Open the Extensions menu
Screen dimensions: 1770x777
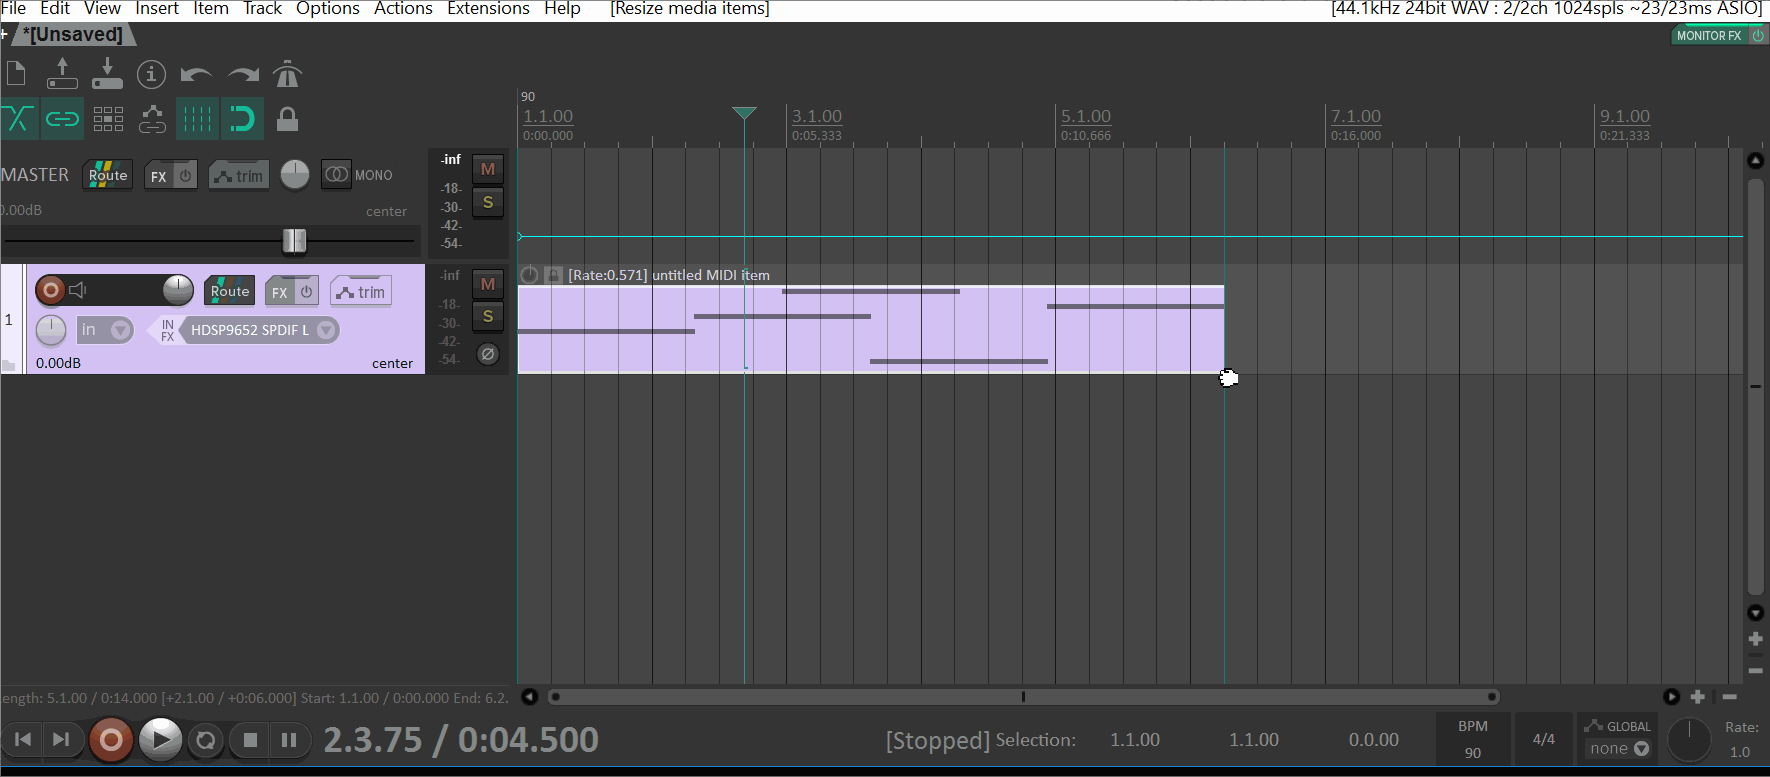click(488, 9)
